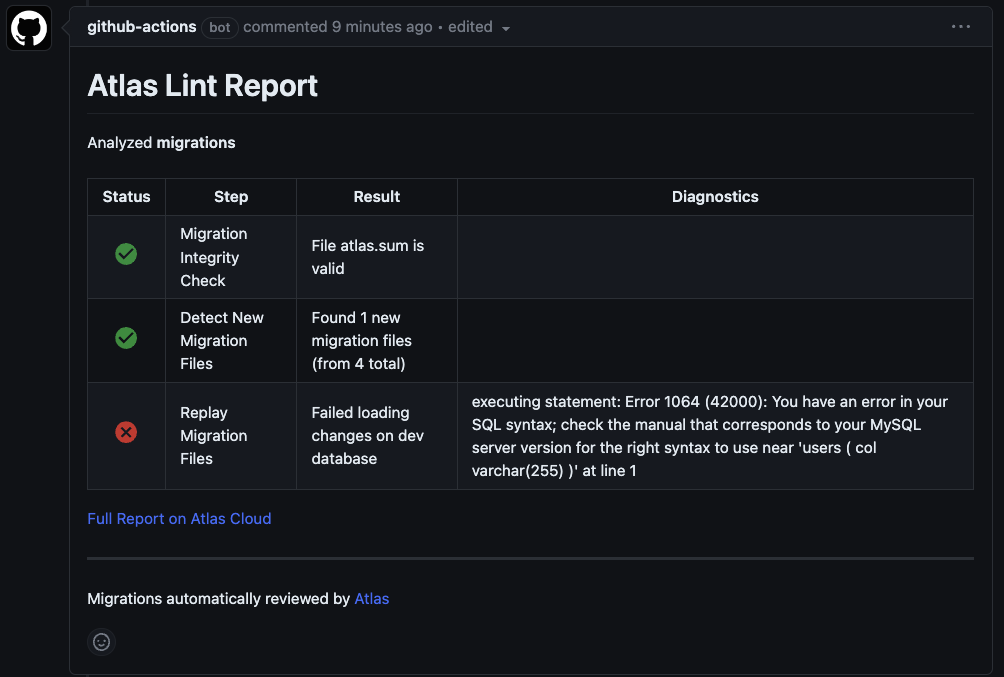Click the Replay Migration Files step cell
The height and width of the screenshot is (677, 1004).
click(231, 436)
